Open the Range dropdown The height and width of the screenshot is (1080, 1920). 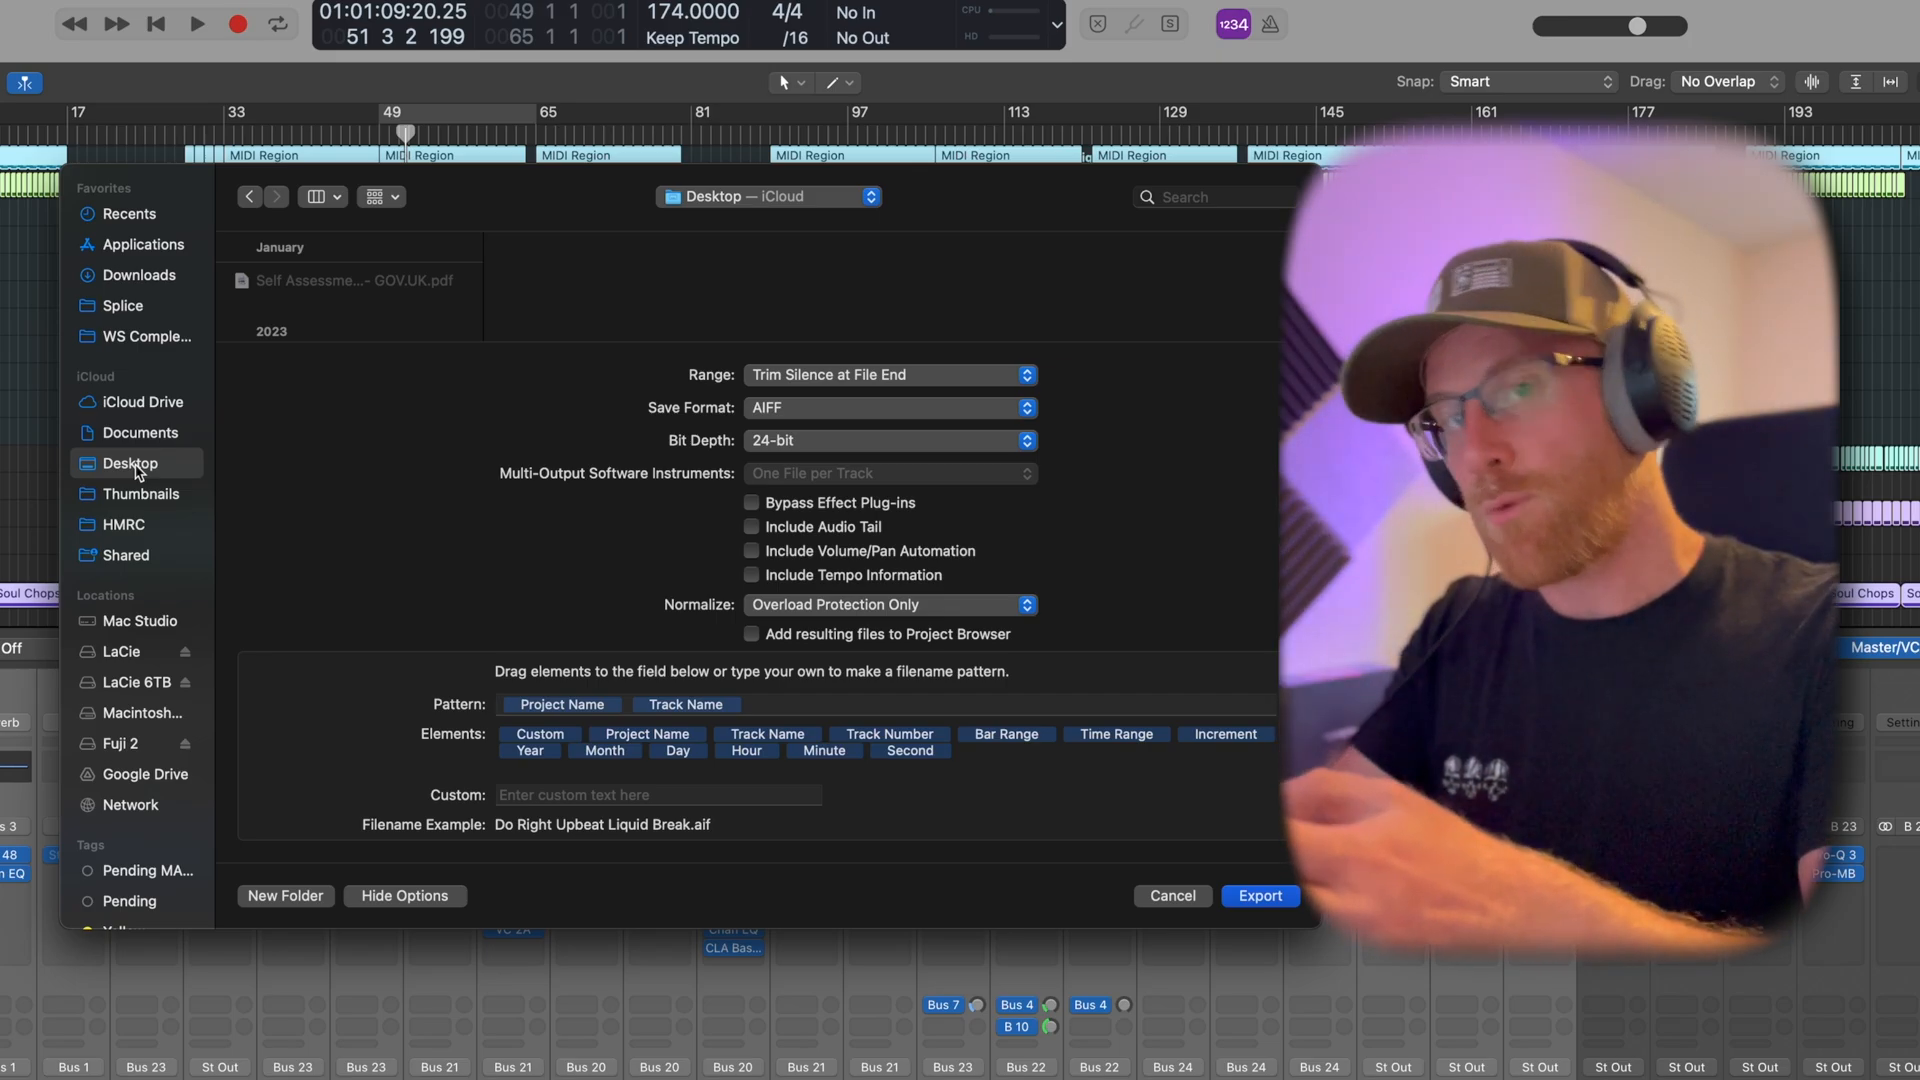point(890,375)
